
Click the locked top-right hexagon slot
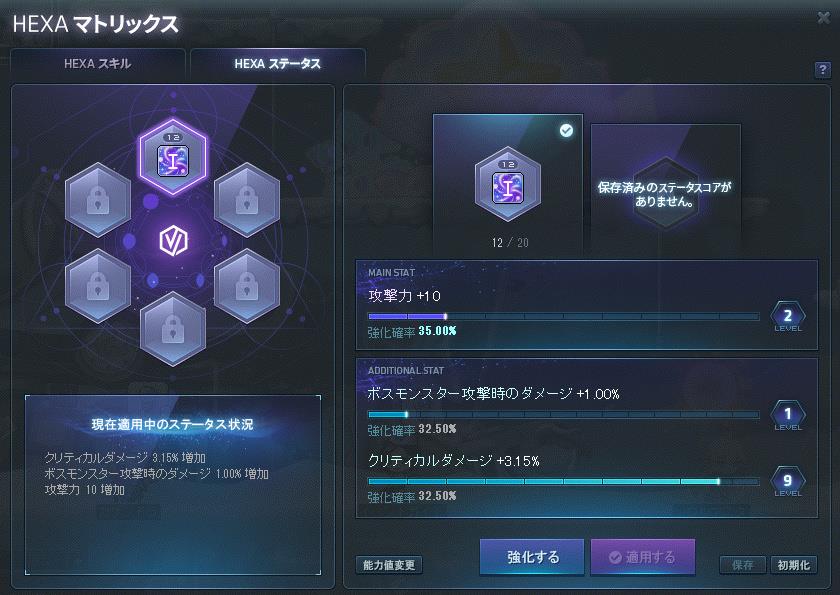pos(247,200)
